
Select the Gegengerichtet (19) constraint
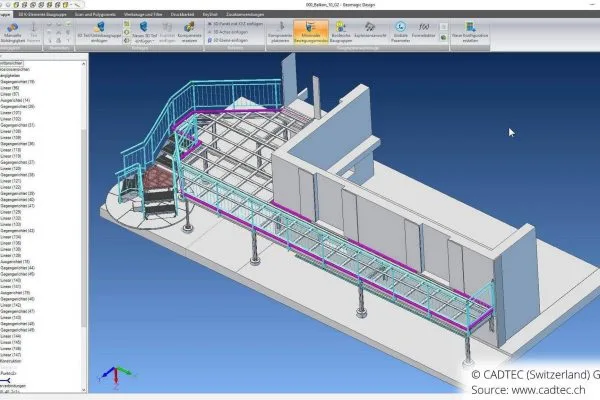18,82
